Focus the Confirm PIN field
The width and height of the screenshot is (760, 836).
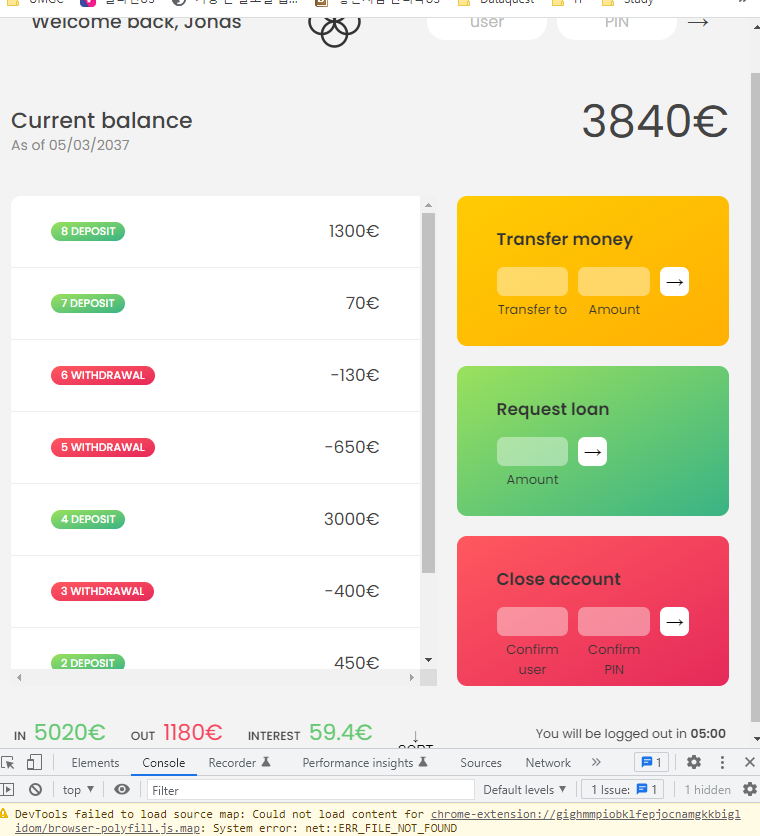(x=614, y=622)
